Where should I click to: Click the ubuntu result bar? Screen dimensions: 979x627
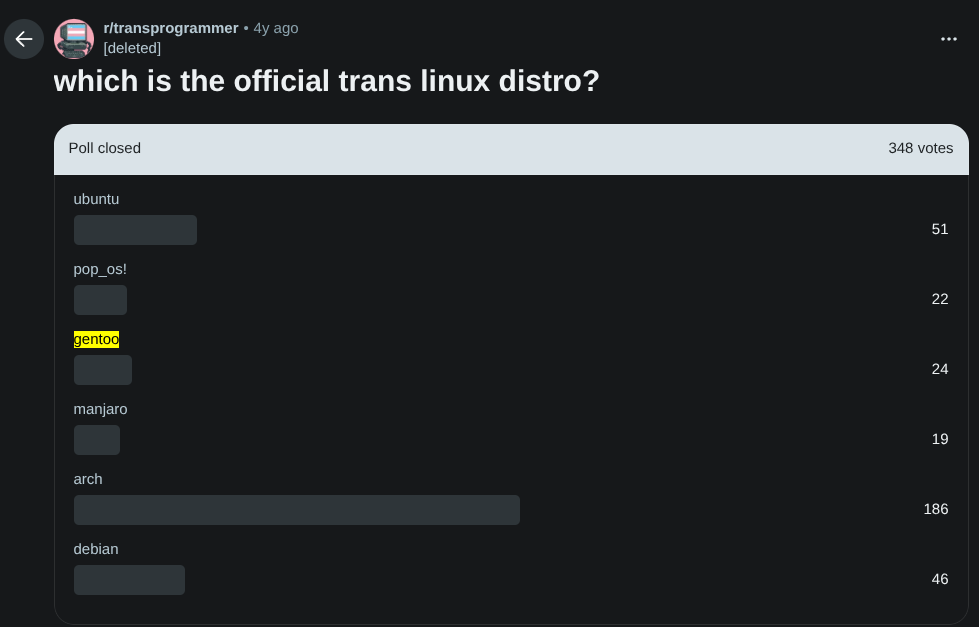pos(135,230)
